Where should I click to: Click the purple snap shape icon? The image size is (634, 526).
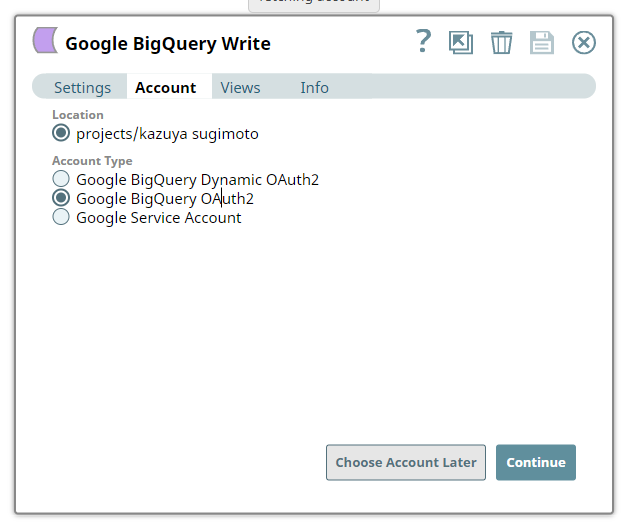[x=45, y=40]
